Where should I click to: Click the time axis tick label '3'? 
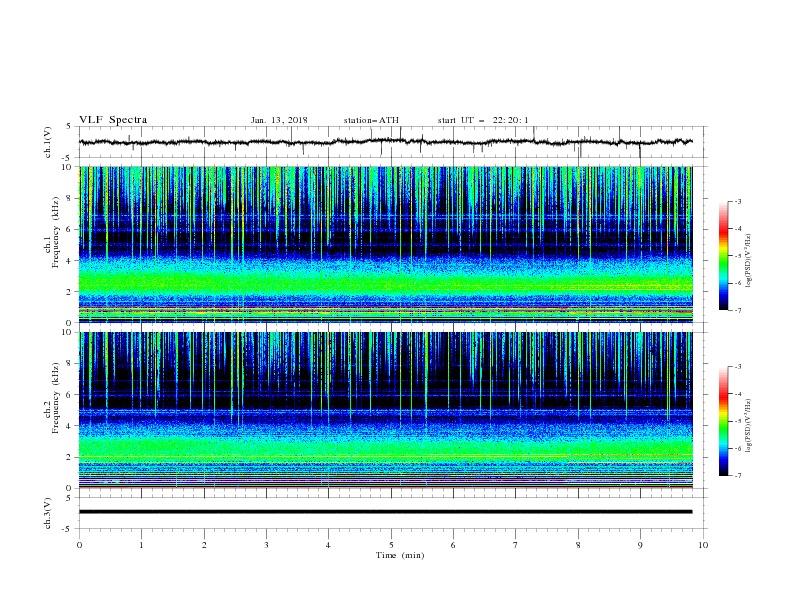click(266, 545)
